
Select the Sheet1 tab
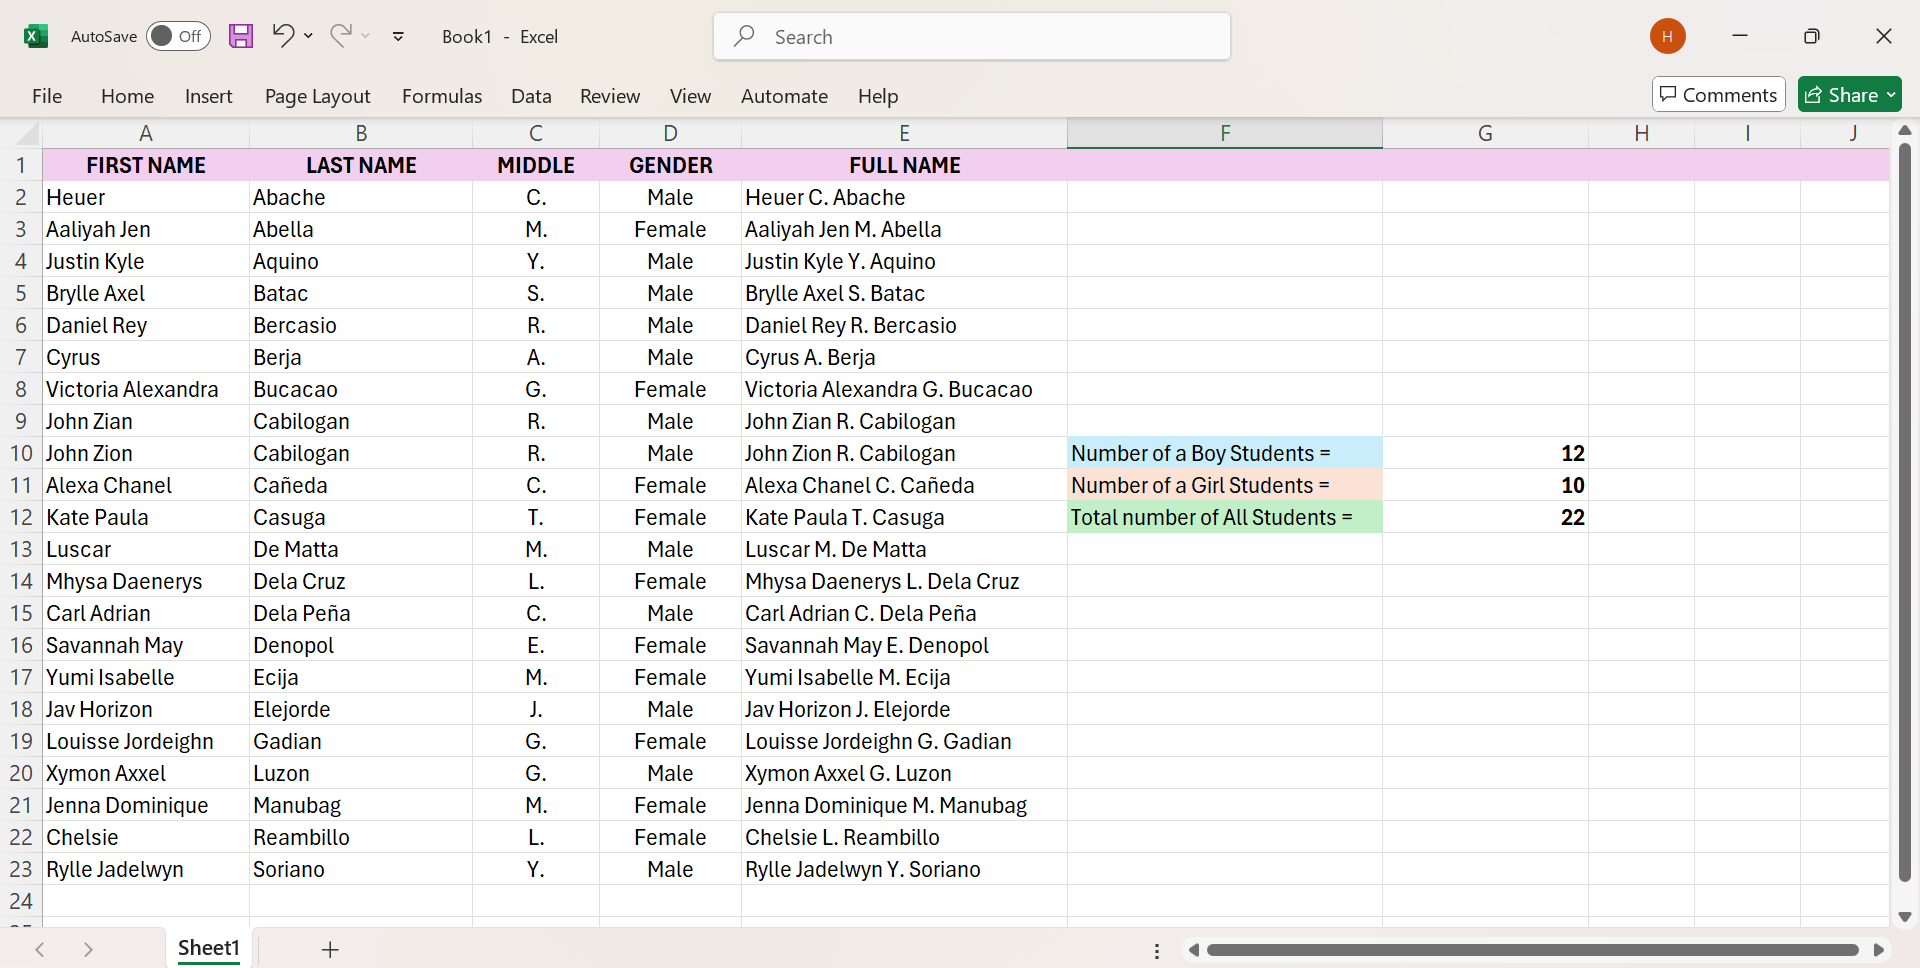pyautogui.click(x=209, y=948)
